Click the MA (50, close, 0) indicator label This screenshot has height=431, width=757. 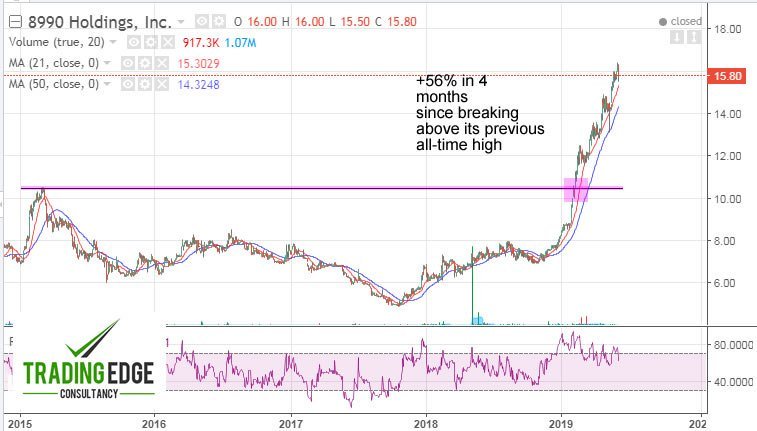(54, 84)
